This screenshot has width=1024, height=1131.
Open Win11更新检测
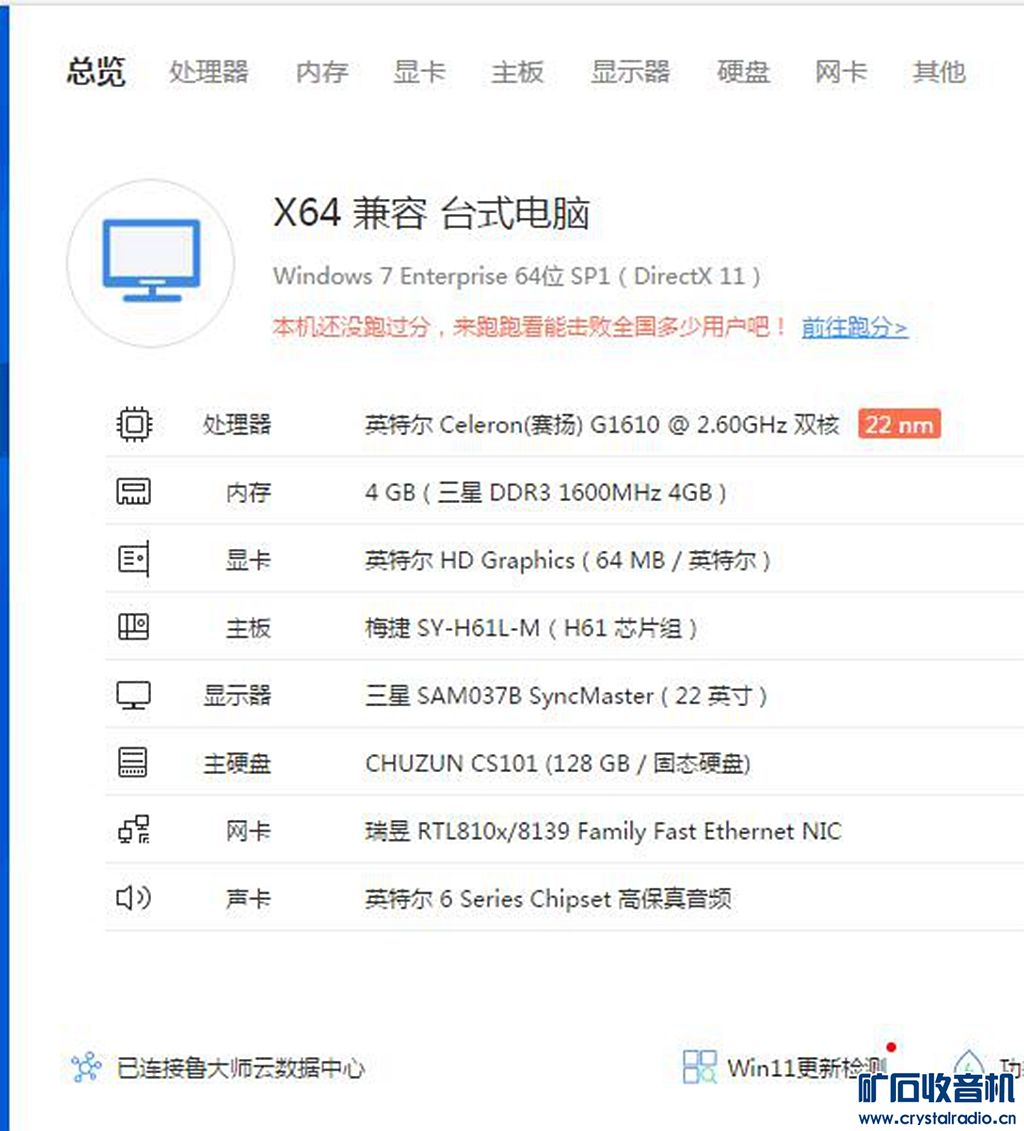(x=806, y=1068)
